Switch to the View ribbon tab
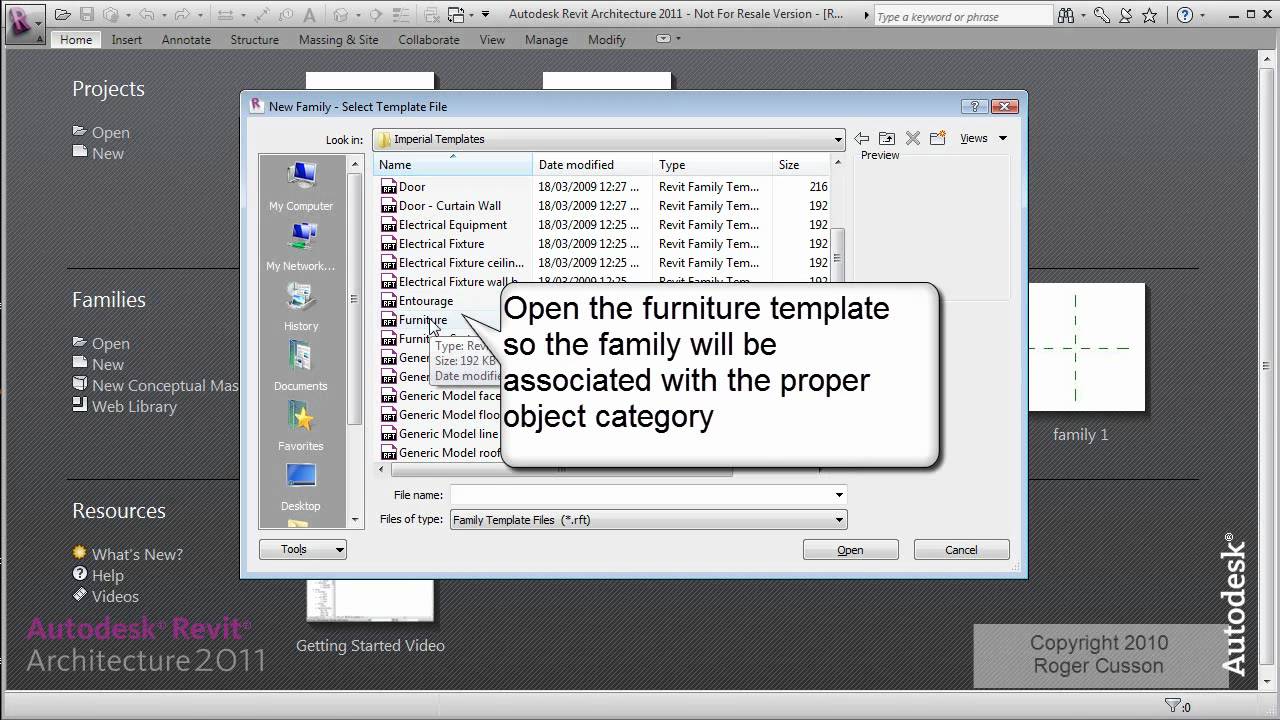1280x720 pixels. tap(492, 40)
